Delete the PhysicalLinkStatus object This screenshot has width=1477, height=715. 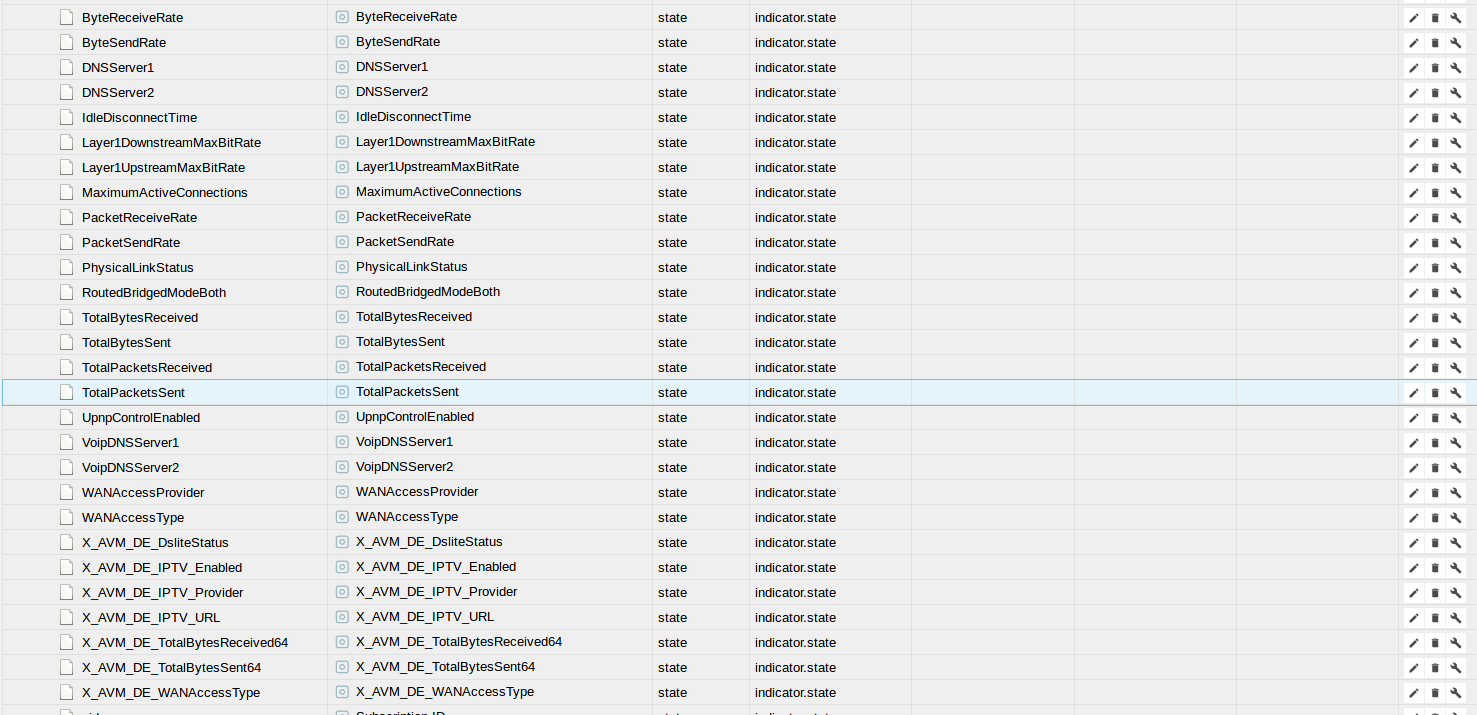1434,268
